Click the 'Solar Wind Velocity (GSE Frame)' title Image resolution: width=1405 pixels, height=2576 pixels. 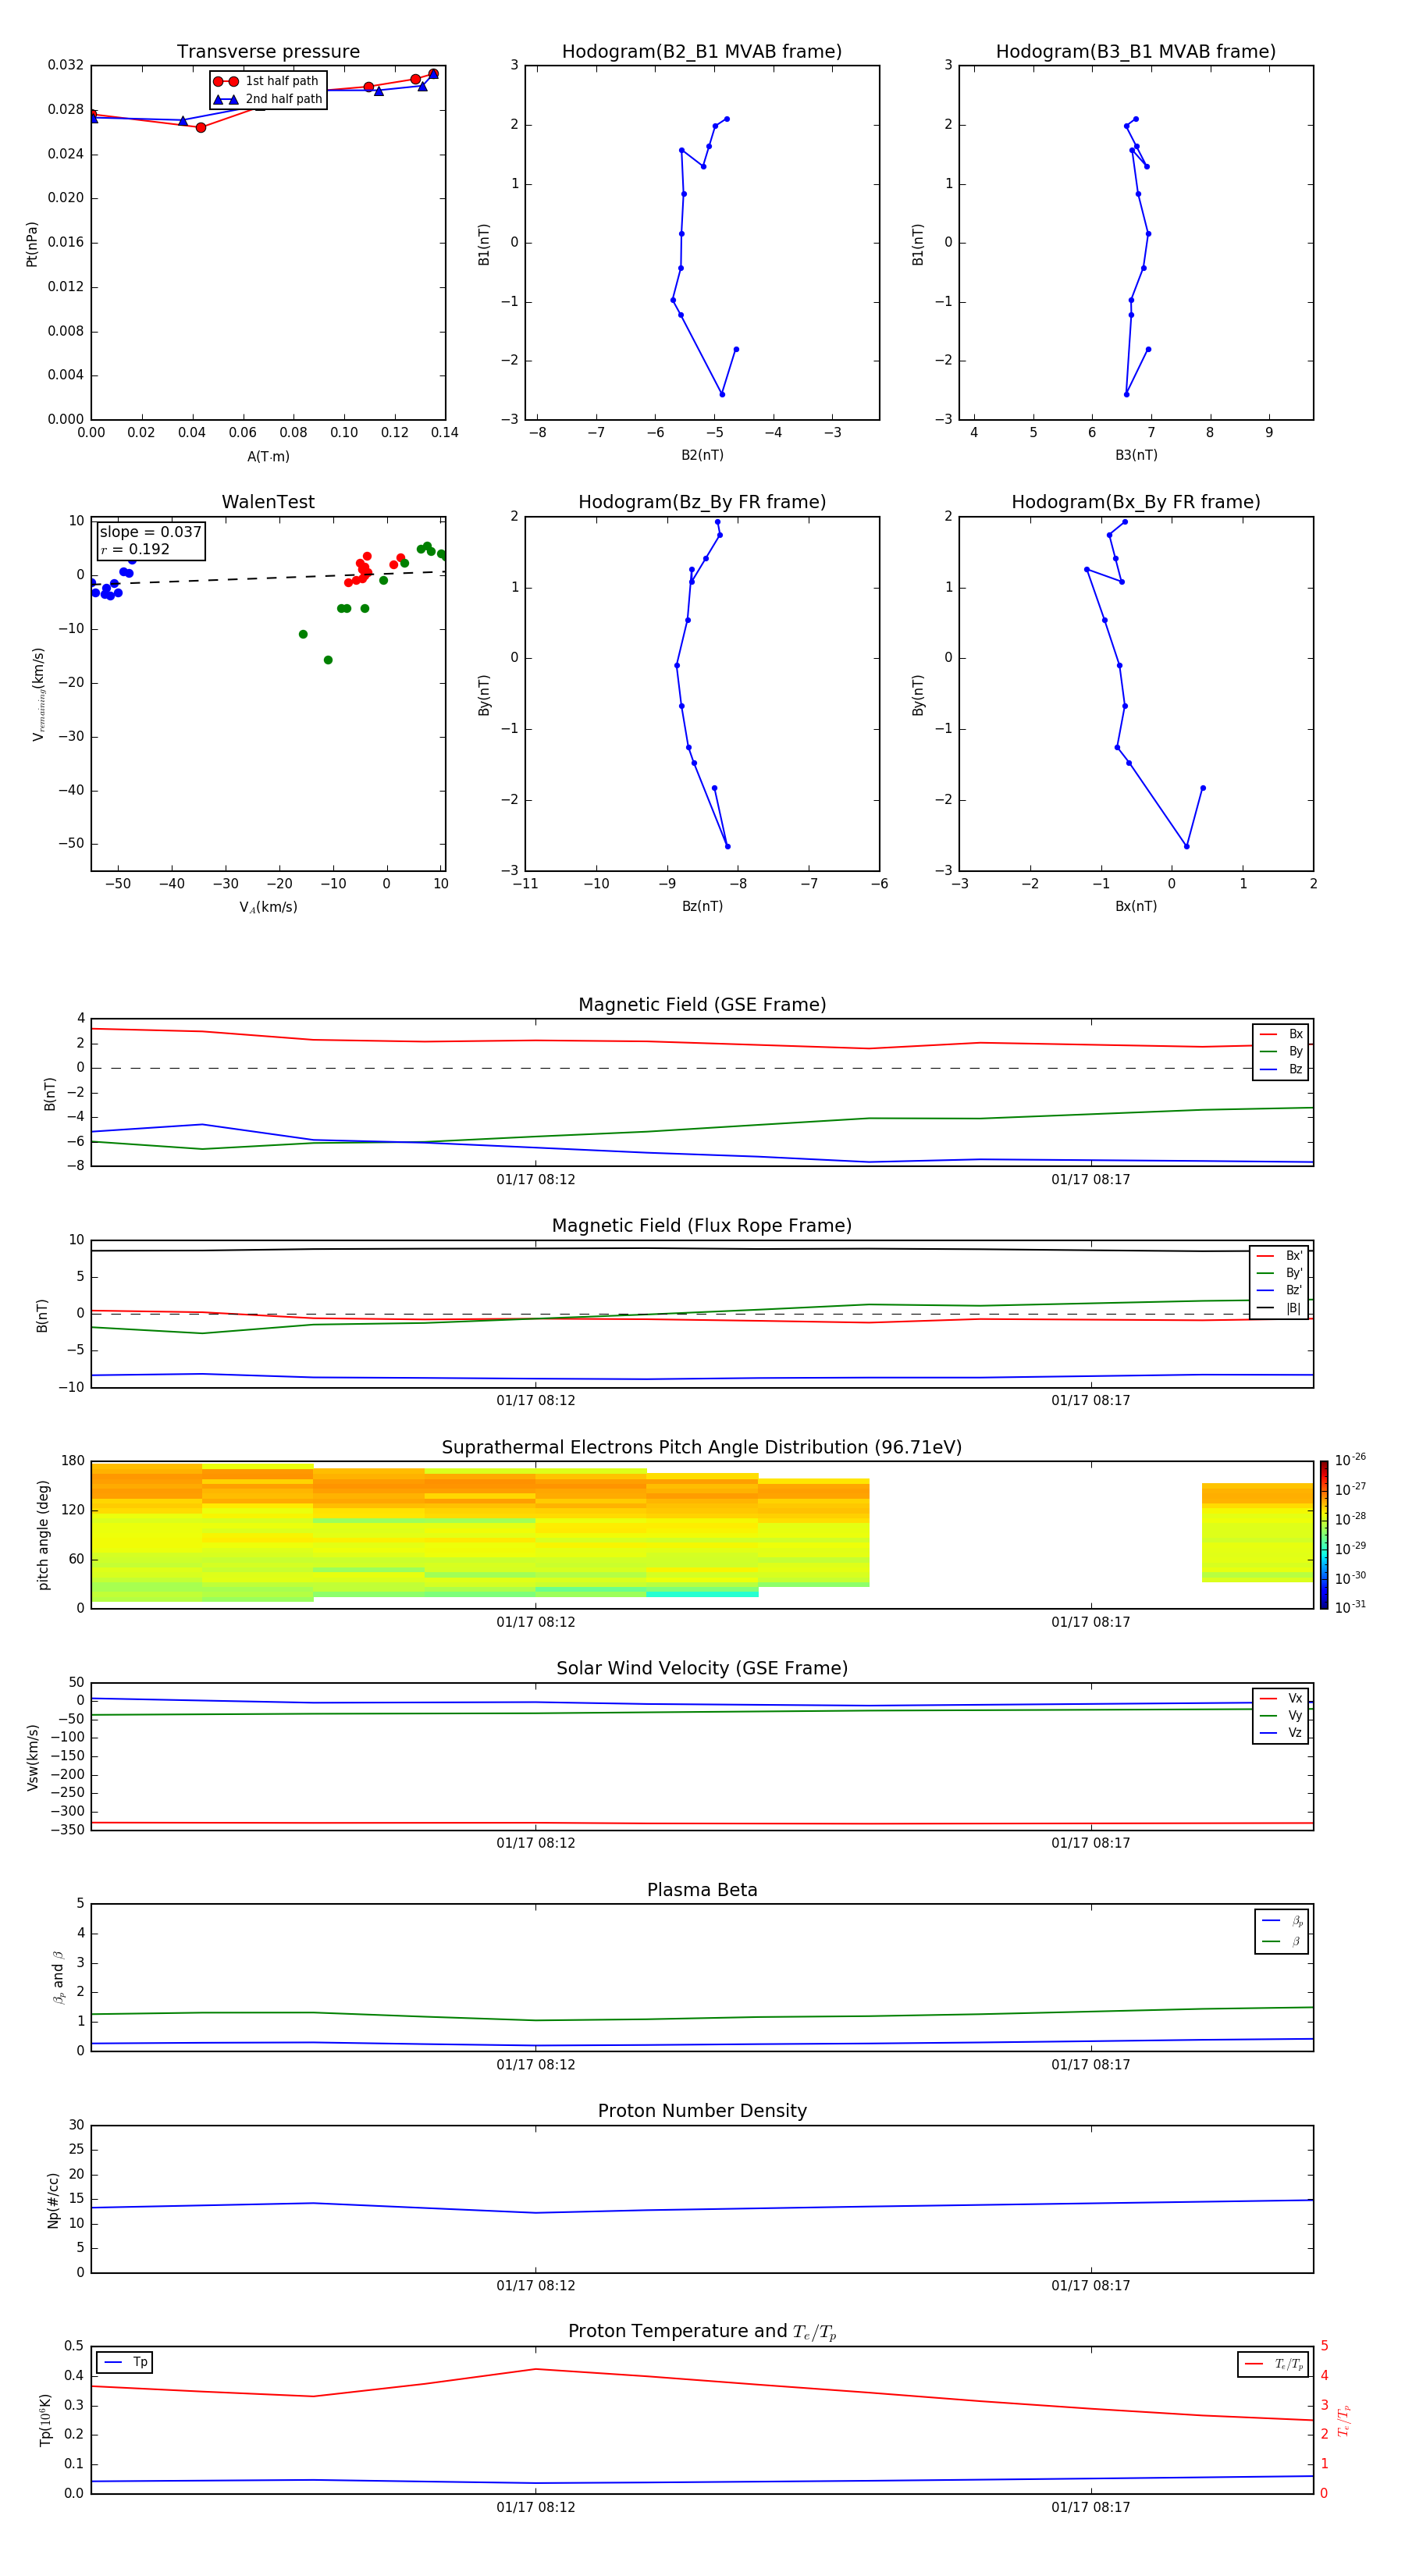(702, 1668)
